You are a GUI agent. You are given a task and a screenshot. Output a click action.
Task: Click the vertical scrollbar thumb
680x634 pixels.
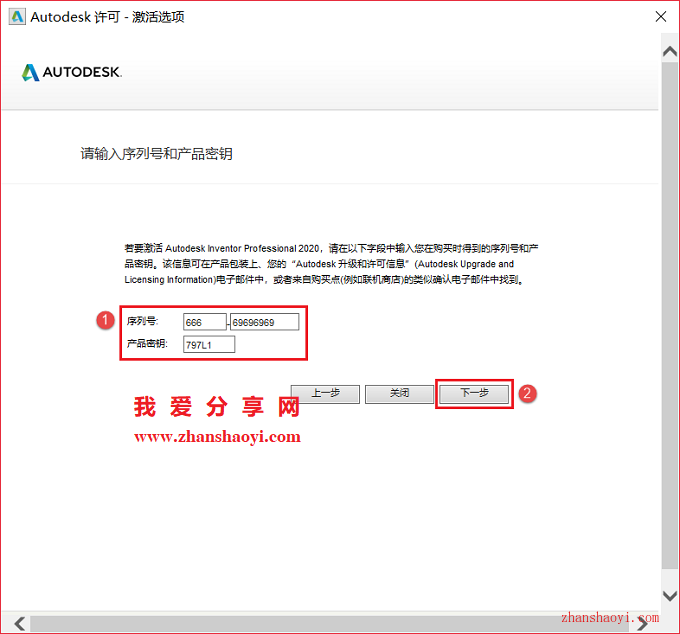(x=670, y=315)
